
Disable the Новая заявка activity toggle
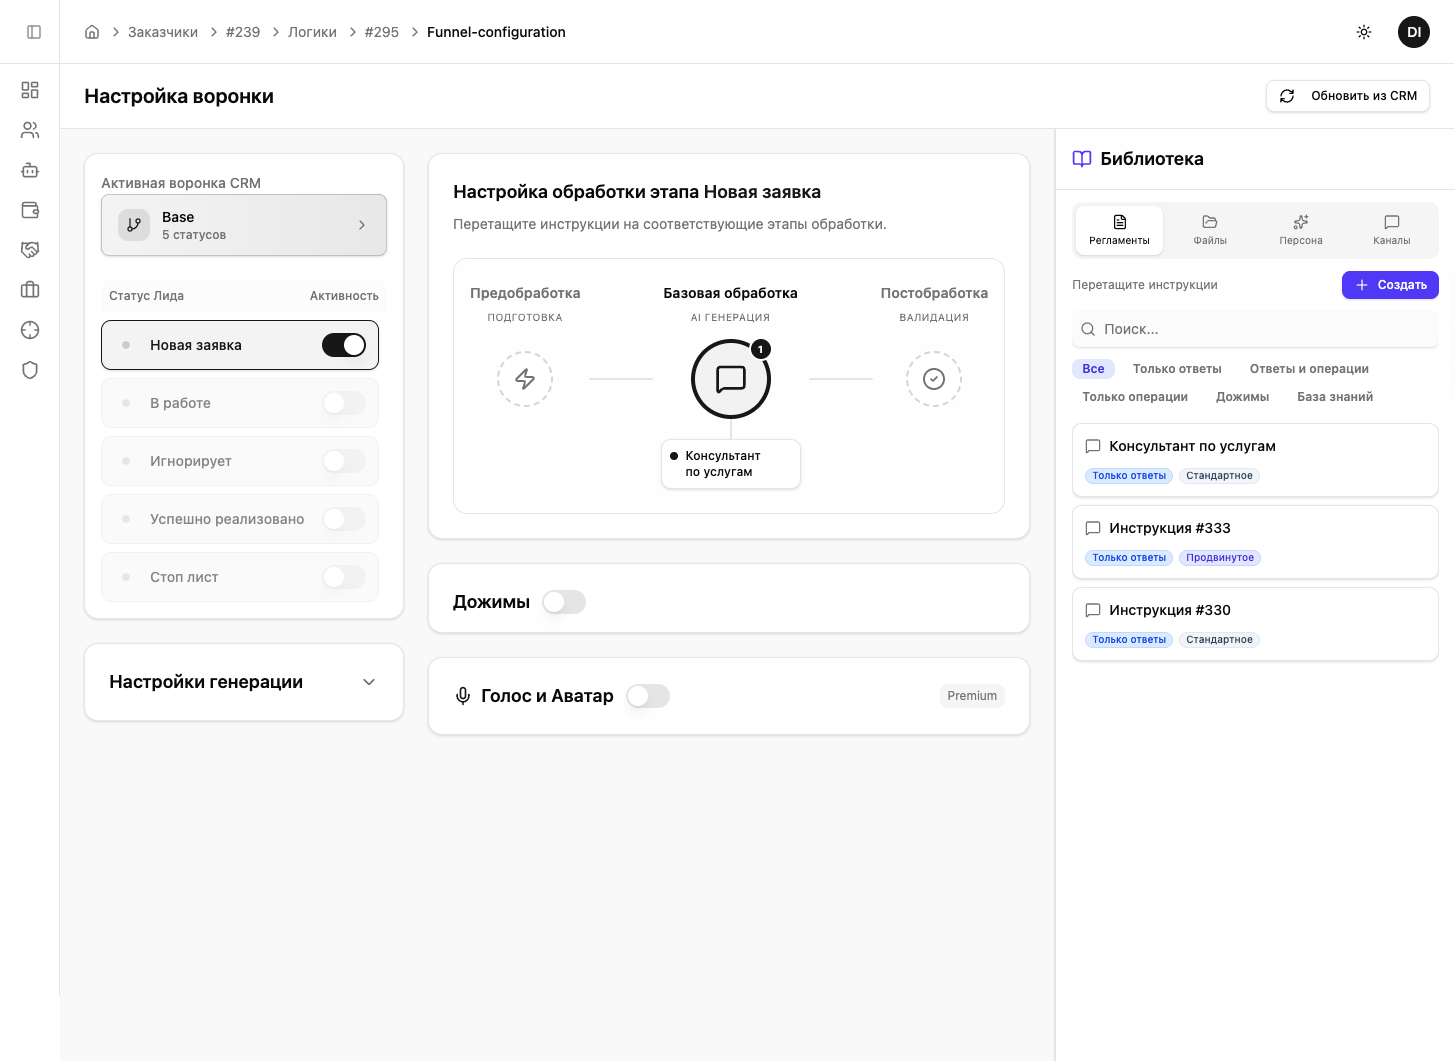[343, 345]
